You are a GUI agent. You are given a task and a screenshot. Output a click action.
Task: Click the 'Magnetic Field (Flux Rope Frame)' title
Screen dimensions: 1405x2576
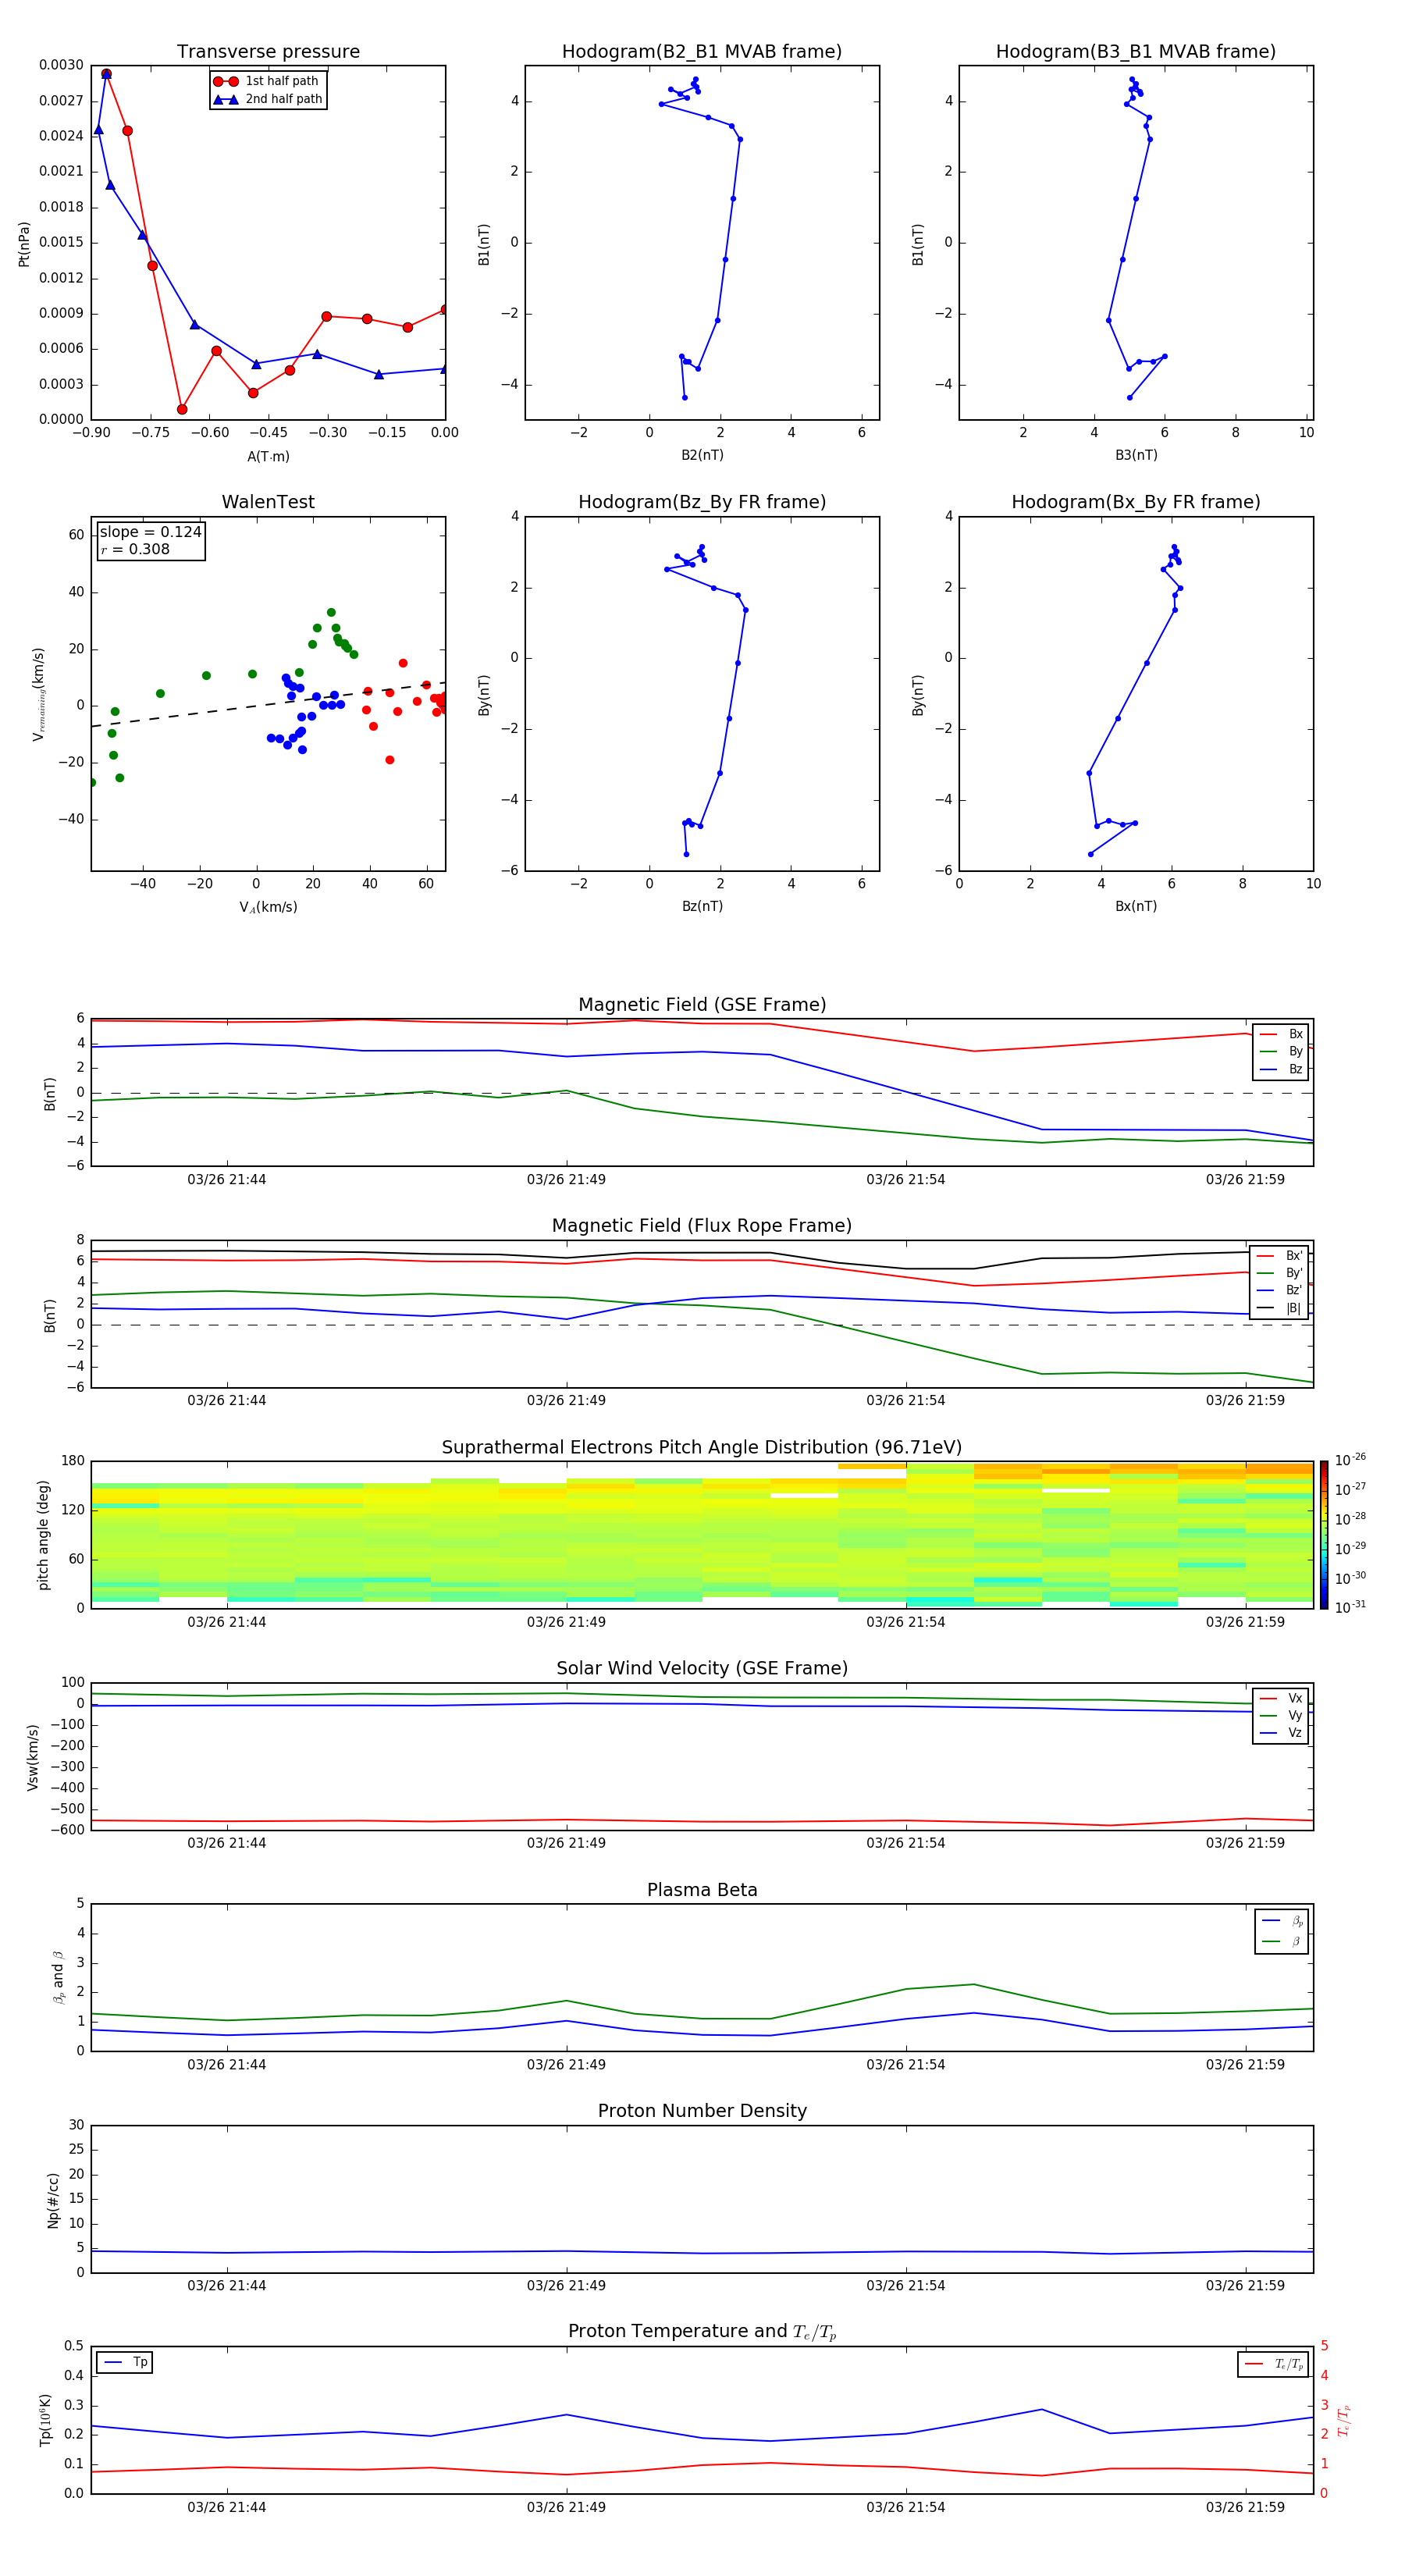702,1226
